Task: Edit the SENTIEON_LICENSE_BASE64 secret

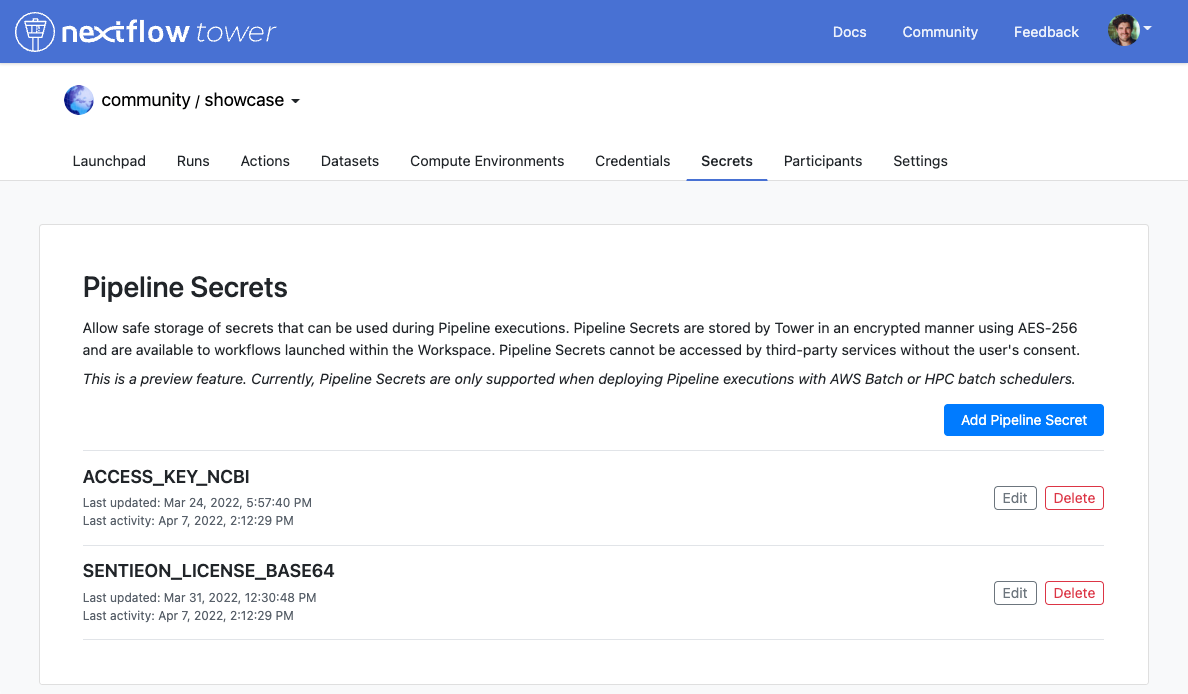Action: click(1015, 592)
